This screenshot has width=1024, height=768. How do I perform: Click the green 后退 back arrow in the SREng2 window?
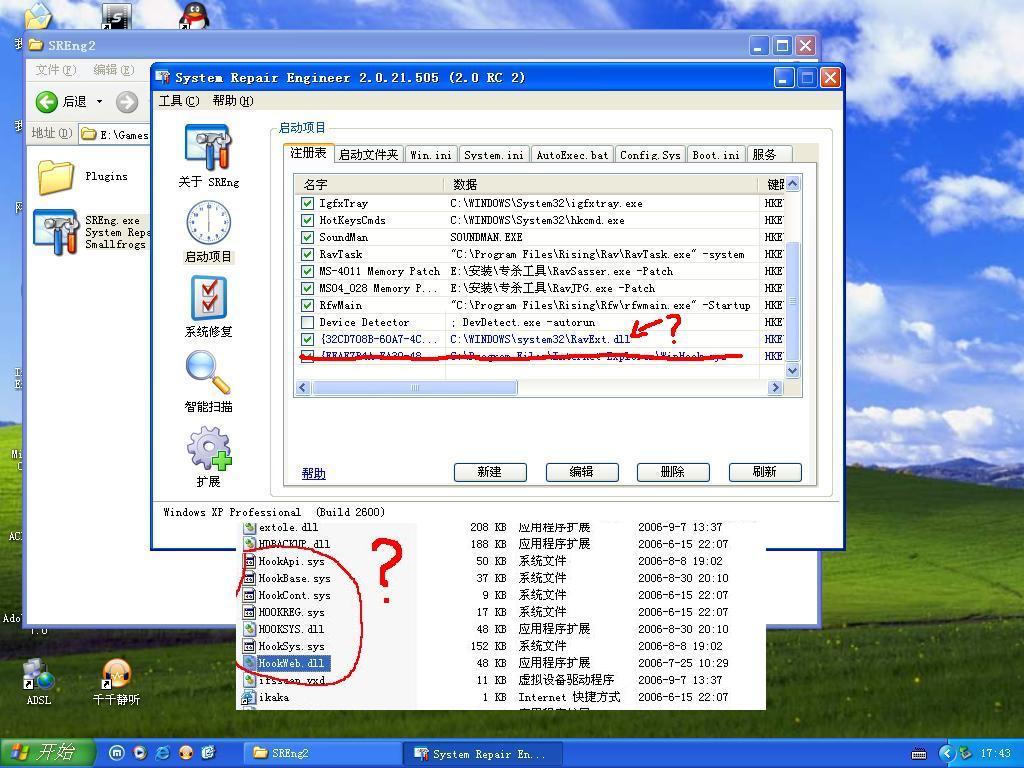click(x=46, y=101)
